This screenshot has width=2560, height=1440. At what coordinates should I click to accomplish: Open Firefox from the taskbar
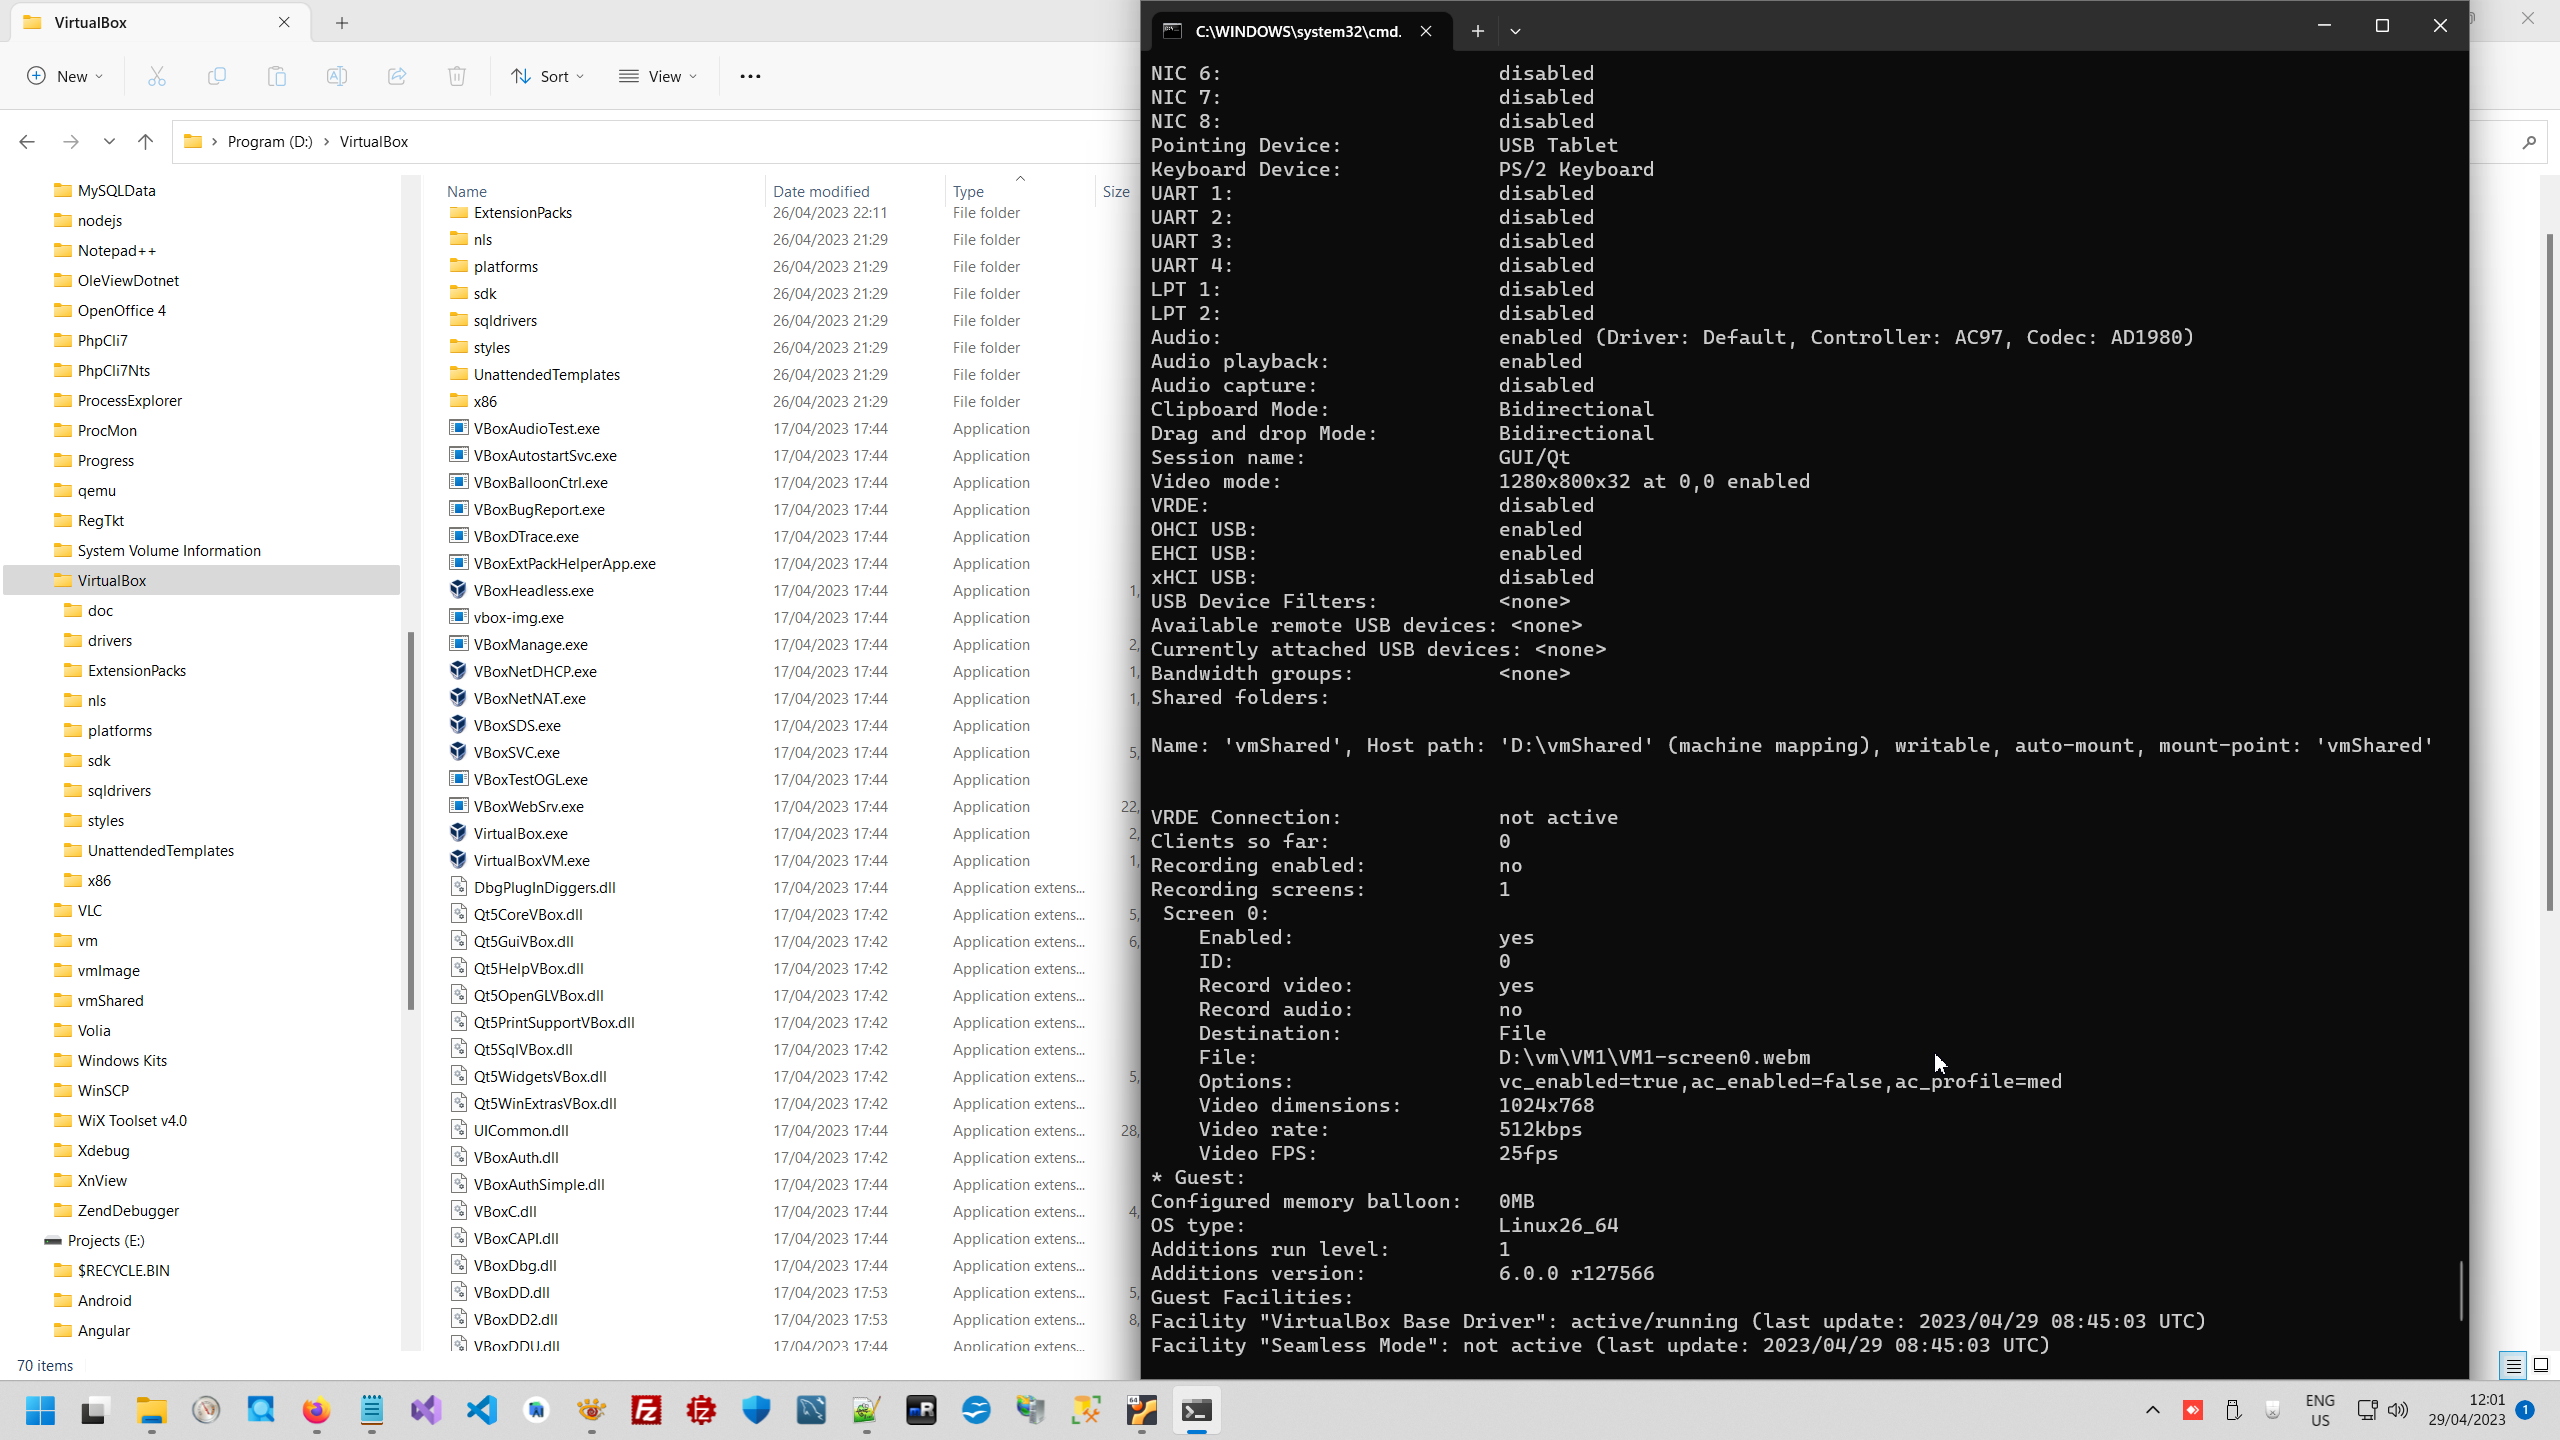[x=316, y=1411]
